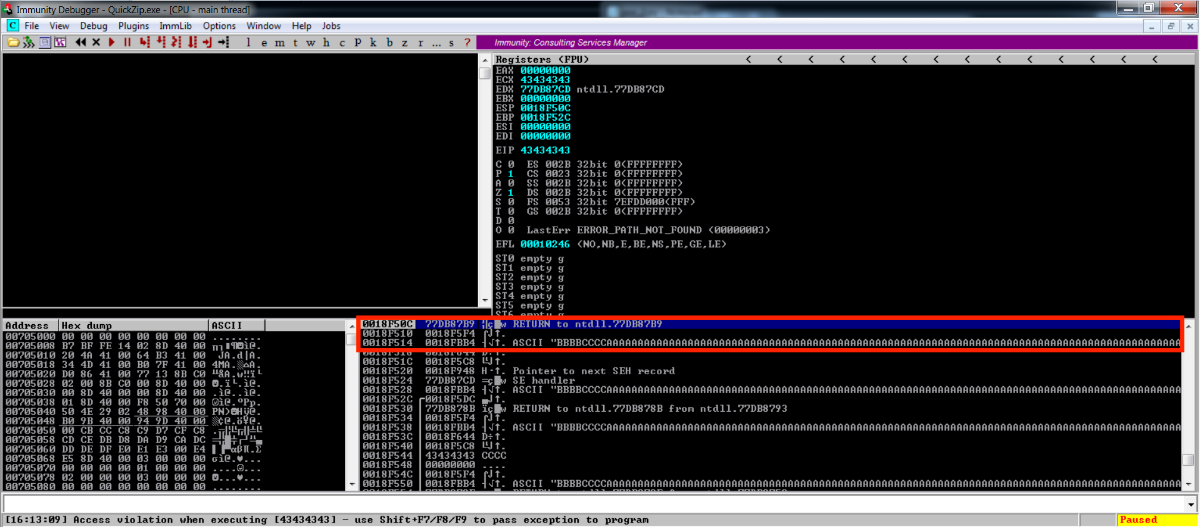Toggle the P flag value in registers

[511, 172]
